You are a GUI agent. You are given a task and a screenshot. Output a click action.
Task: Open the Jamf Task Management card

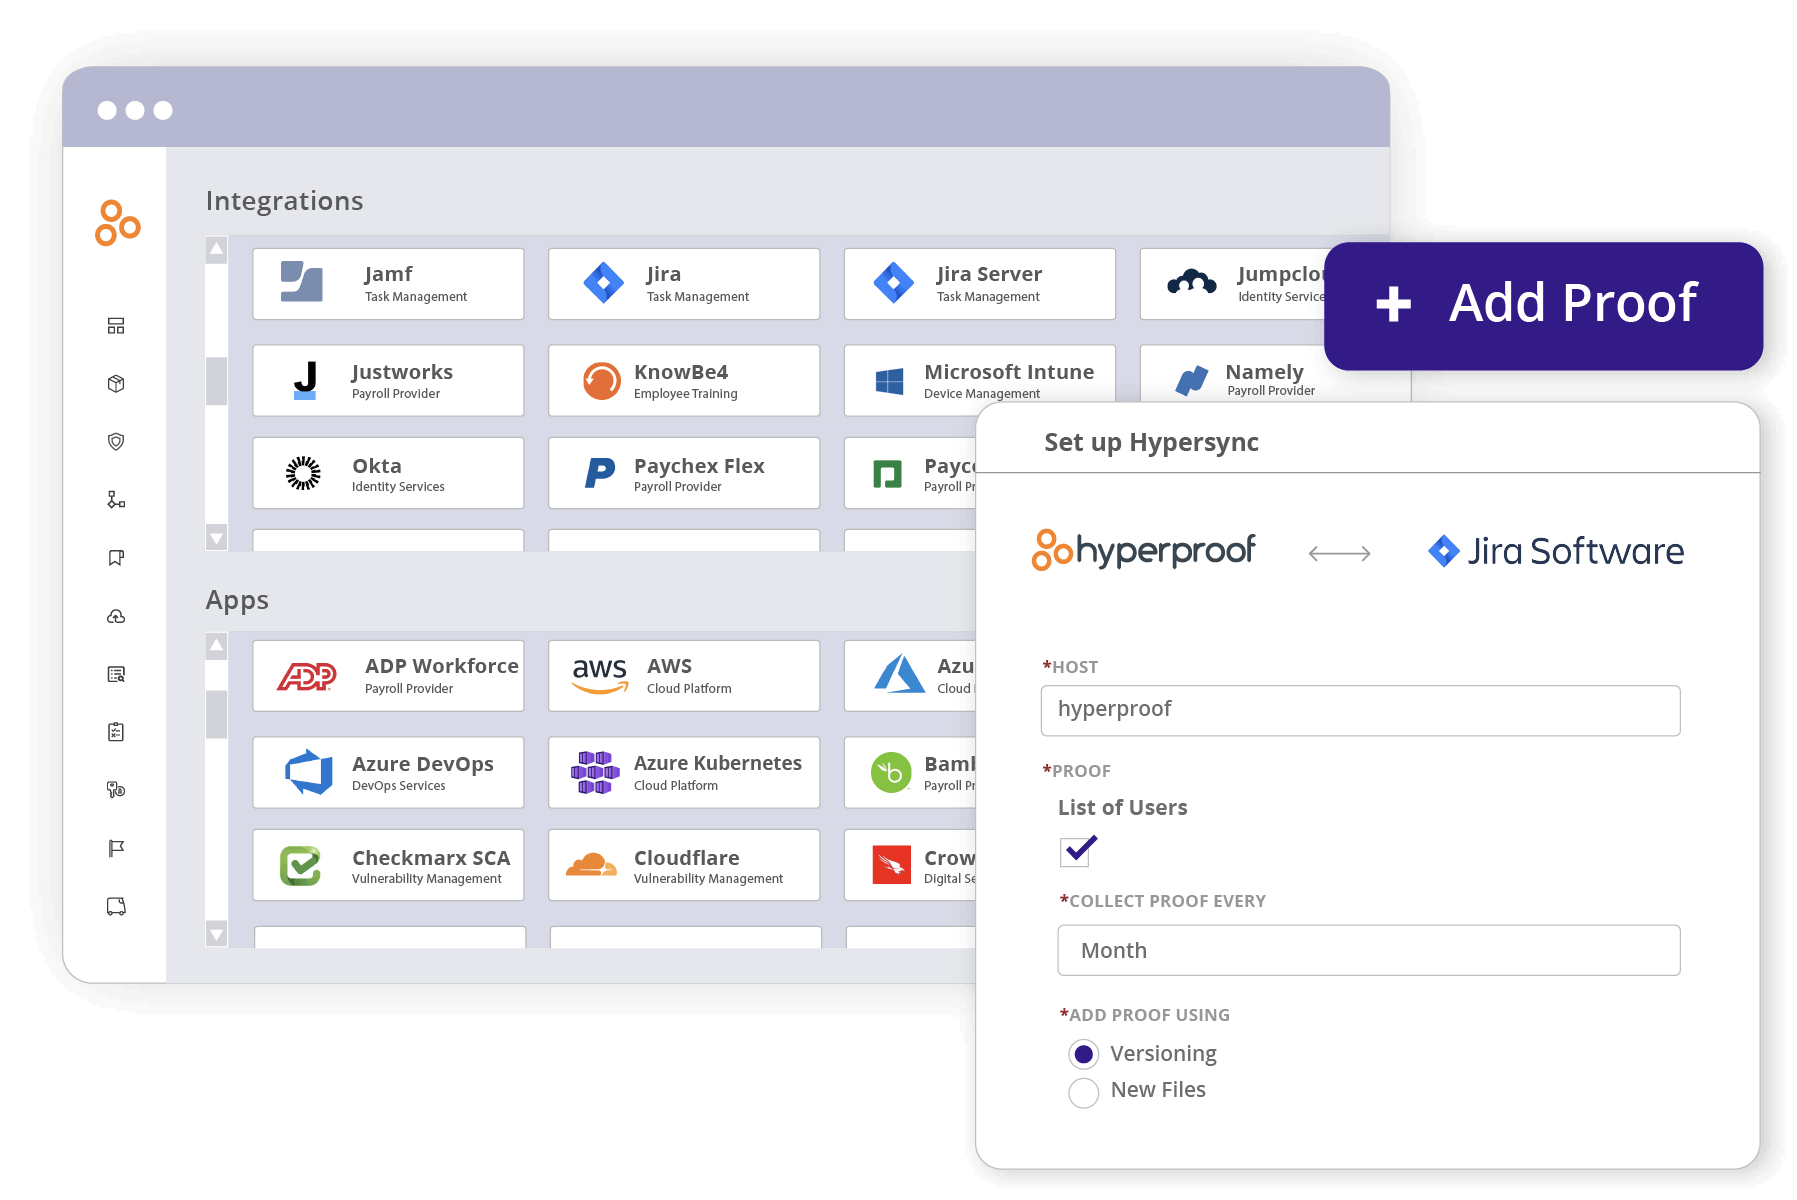coord(388,284)
